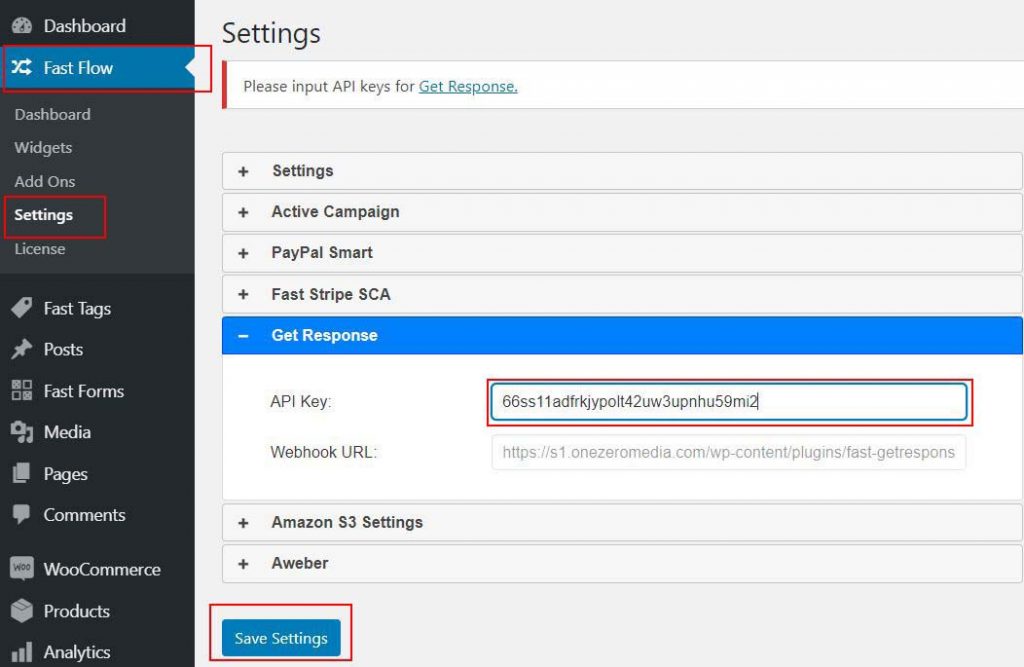Click the Fast Tags tag icon
The width and height of the screenshot is (1024, 667).
point(22,308)
